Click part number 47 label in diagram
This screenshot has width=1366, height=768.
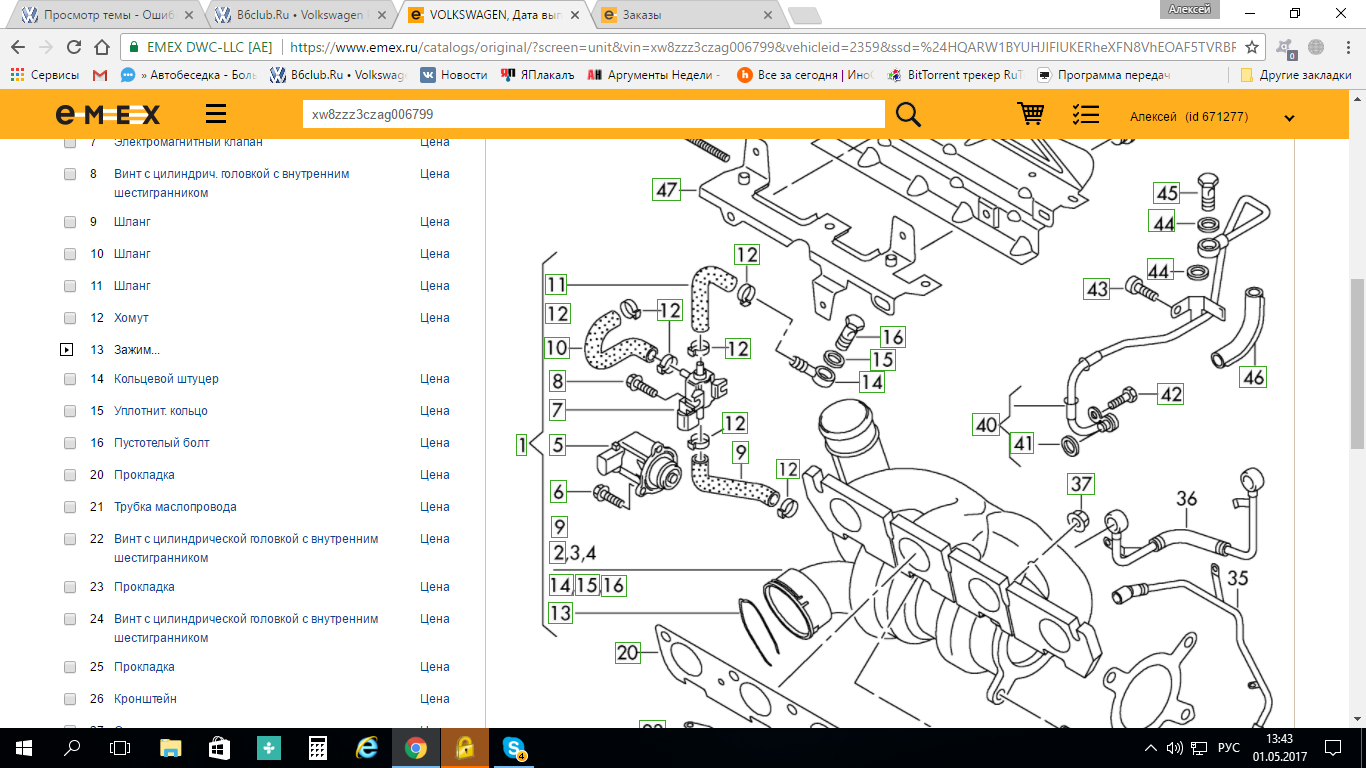pyautogui.click(x=666, y=188)
